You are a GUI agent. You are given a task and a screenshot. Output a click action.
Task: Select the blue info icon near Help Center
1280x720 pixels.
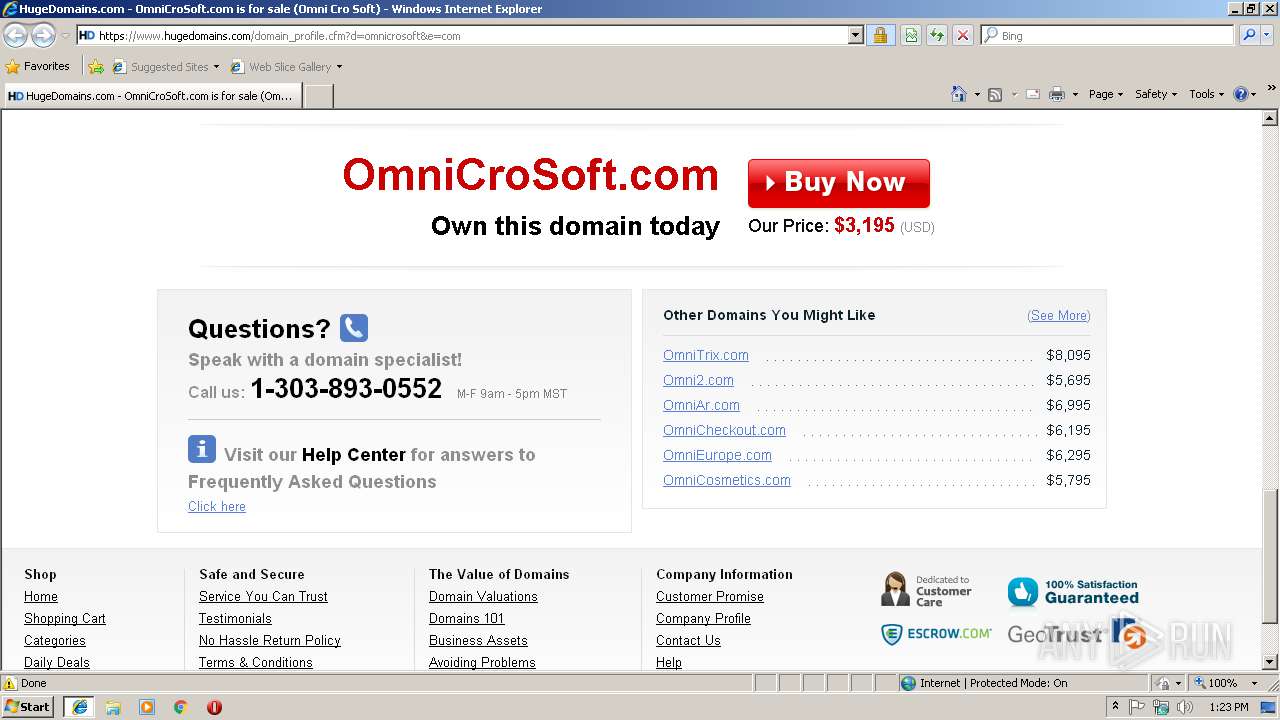pos(202,449)
